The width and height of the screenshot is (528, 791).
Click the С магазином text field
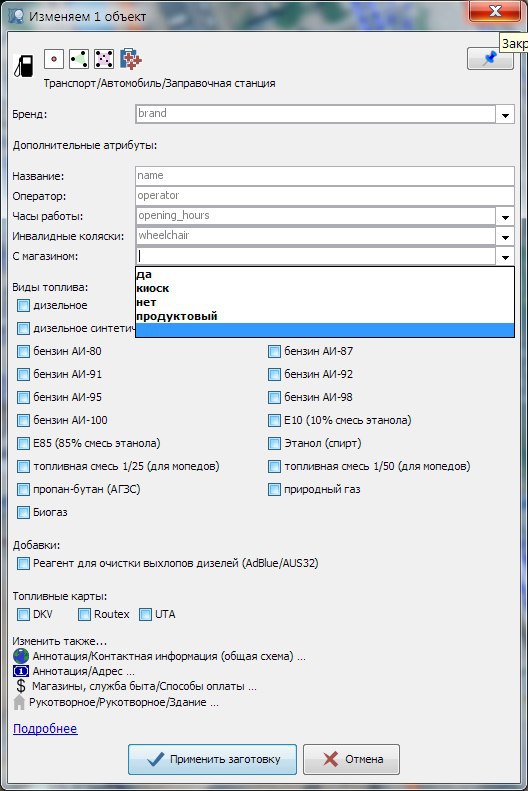316,256
